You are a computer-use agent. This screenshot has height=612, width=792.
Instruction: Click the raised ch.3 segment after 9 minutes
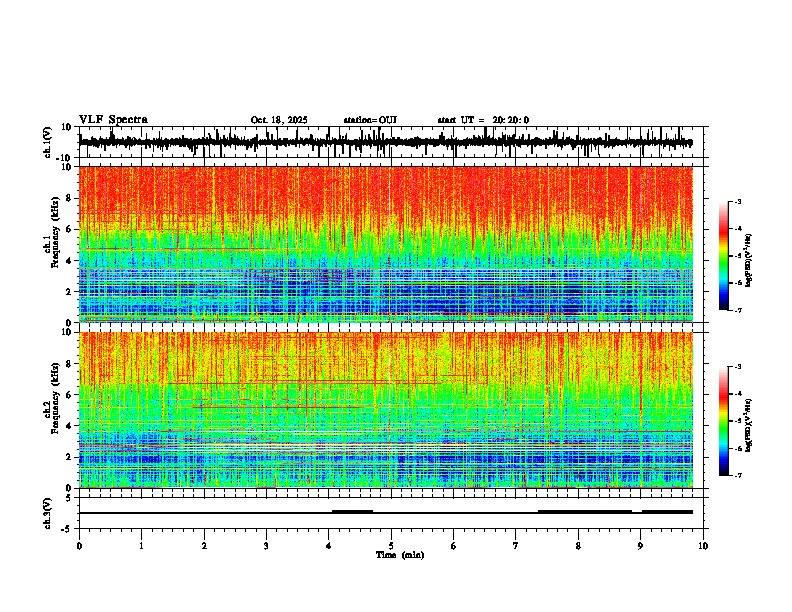point(667,512)
